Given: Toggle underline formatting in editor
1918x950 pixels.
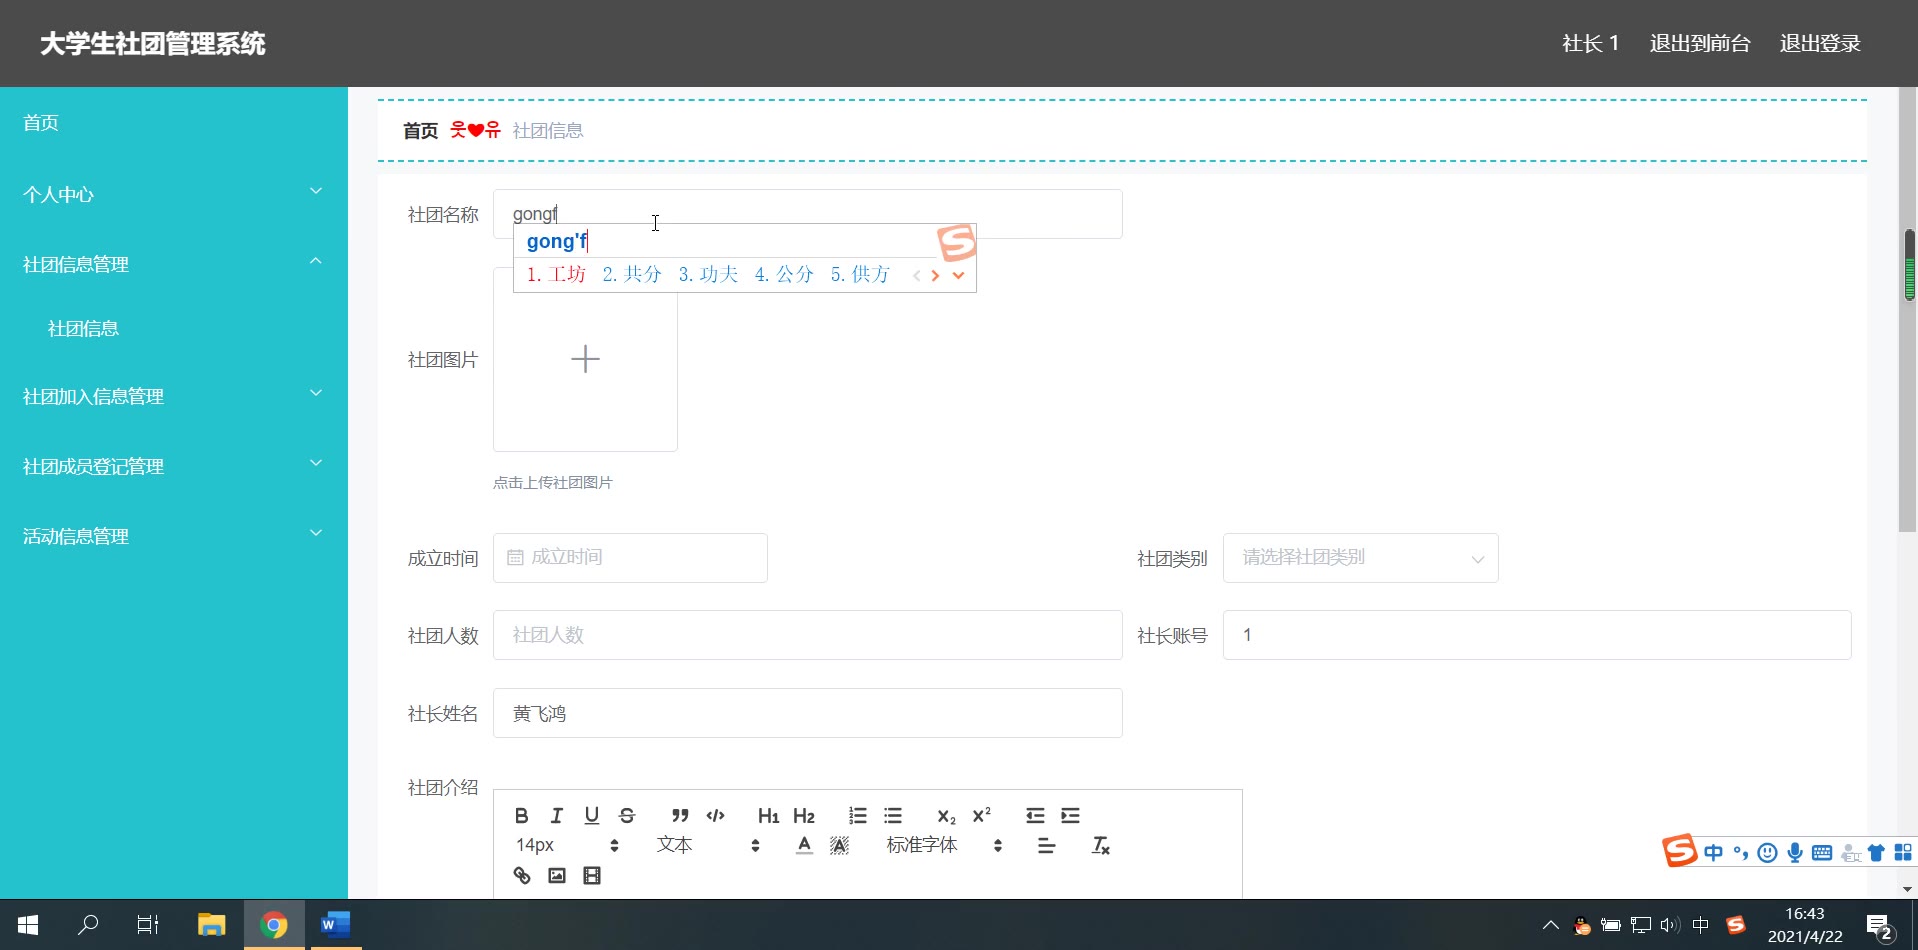Looking at the screenshot, I should click(592, 815).
